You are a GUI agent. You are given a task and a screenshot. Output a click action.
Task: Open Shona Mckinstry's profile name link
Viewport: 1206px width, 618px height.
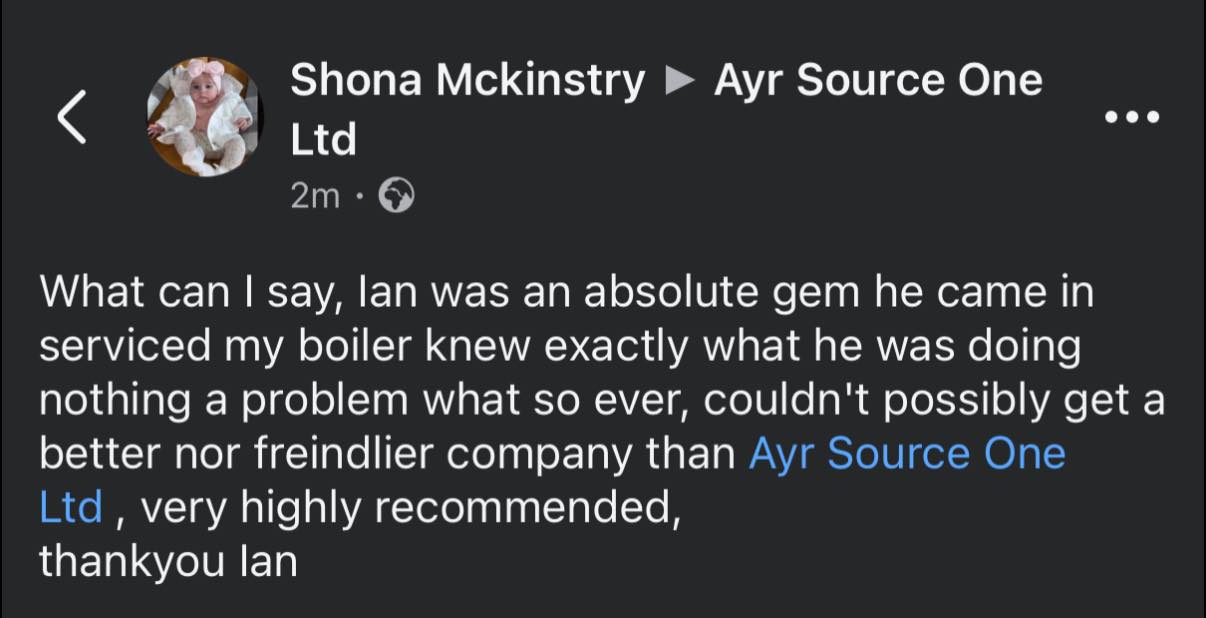467,81
